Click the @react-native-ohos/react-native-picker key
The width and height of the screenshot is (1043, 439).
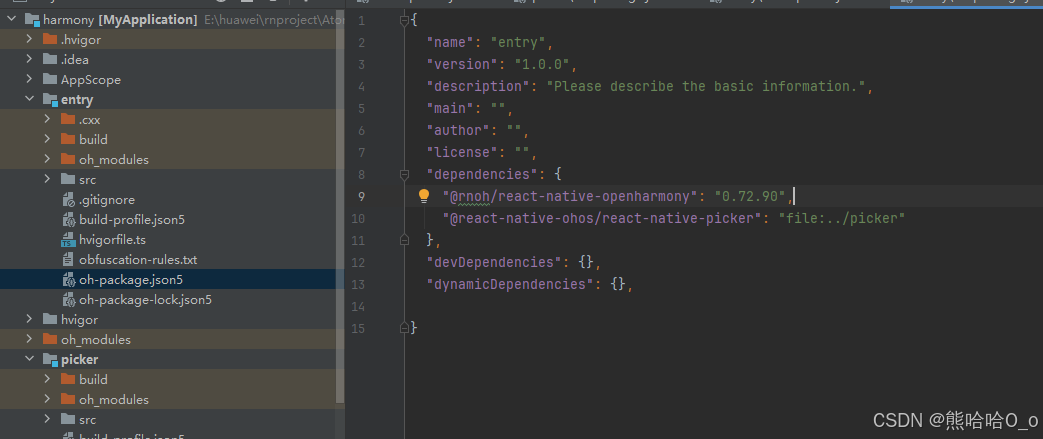pyautogui.click(x=603, y=218)
